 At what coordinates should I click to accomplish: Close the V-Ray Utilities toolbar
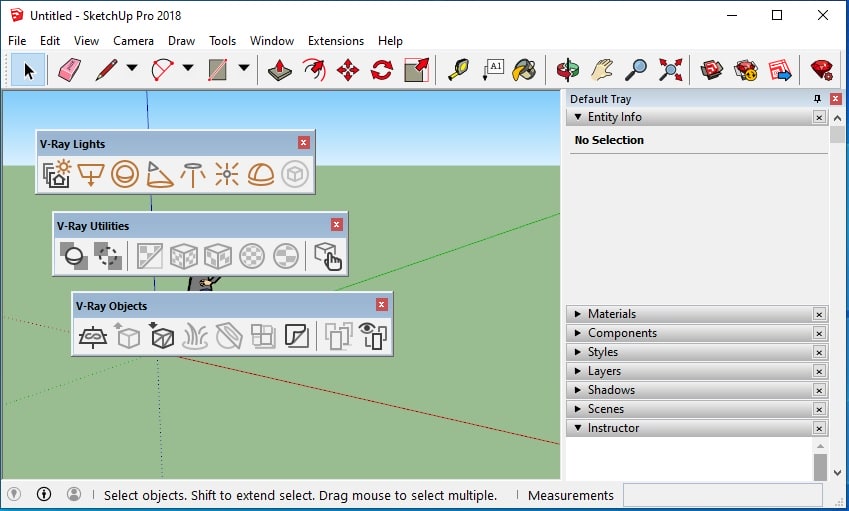[337, 224]
